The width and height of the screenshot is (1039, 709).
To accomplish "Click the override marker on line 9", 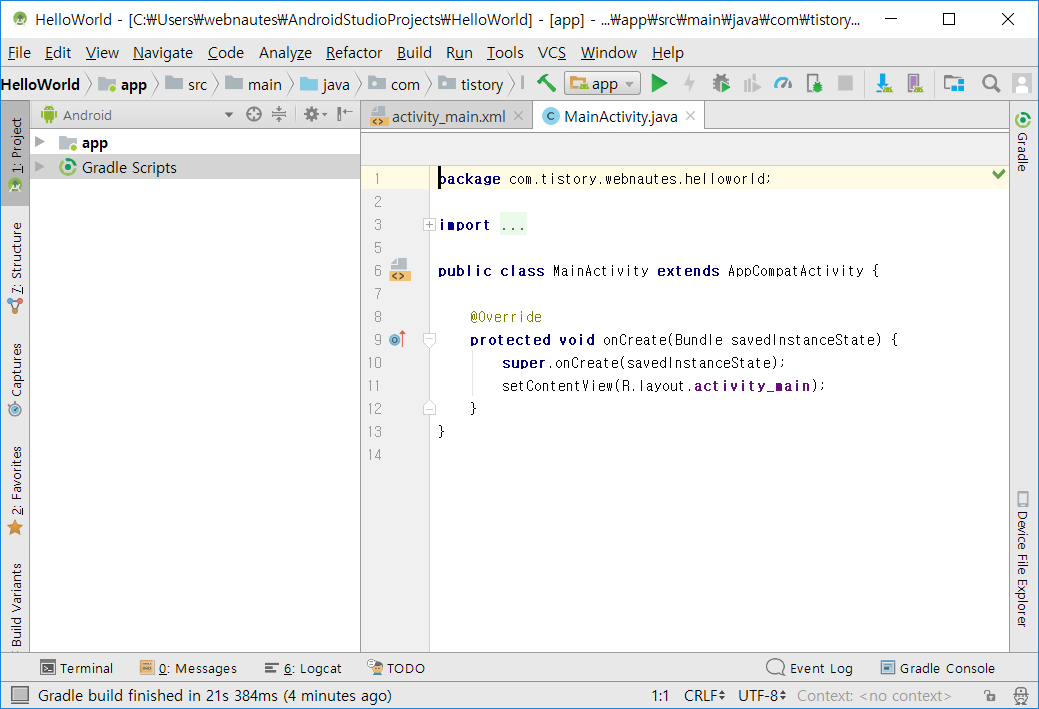I will point(397,339).
